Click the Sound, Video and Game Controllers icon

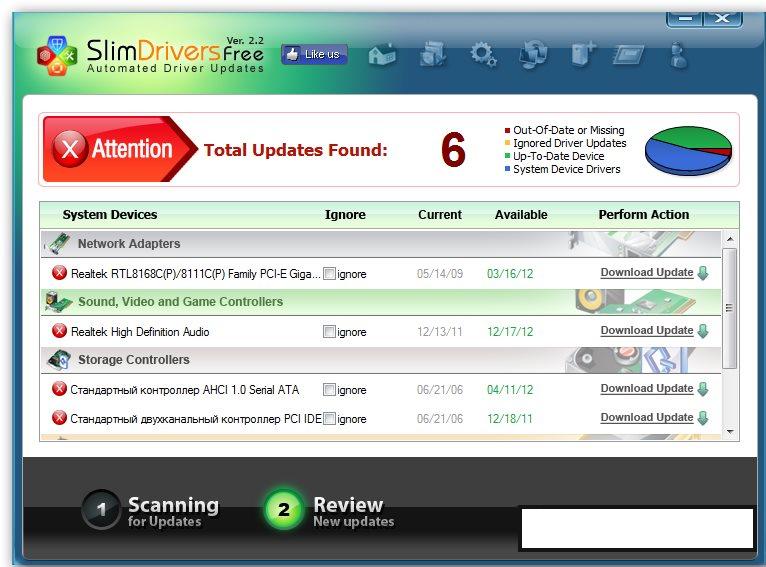tap(59, 301)
